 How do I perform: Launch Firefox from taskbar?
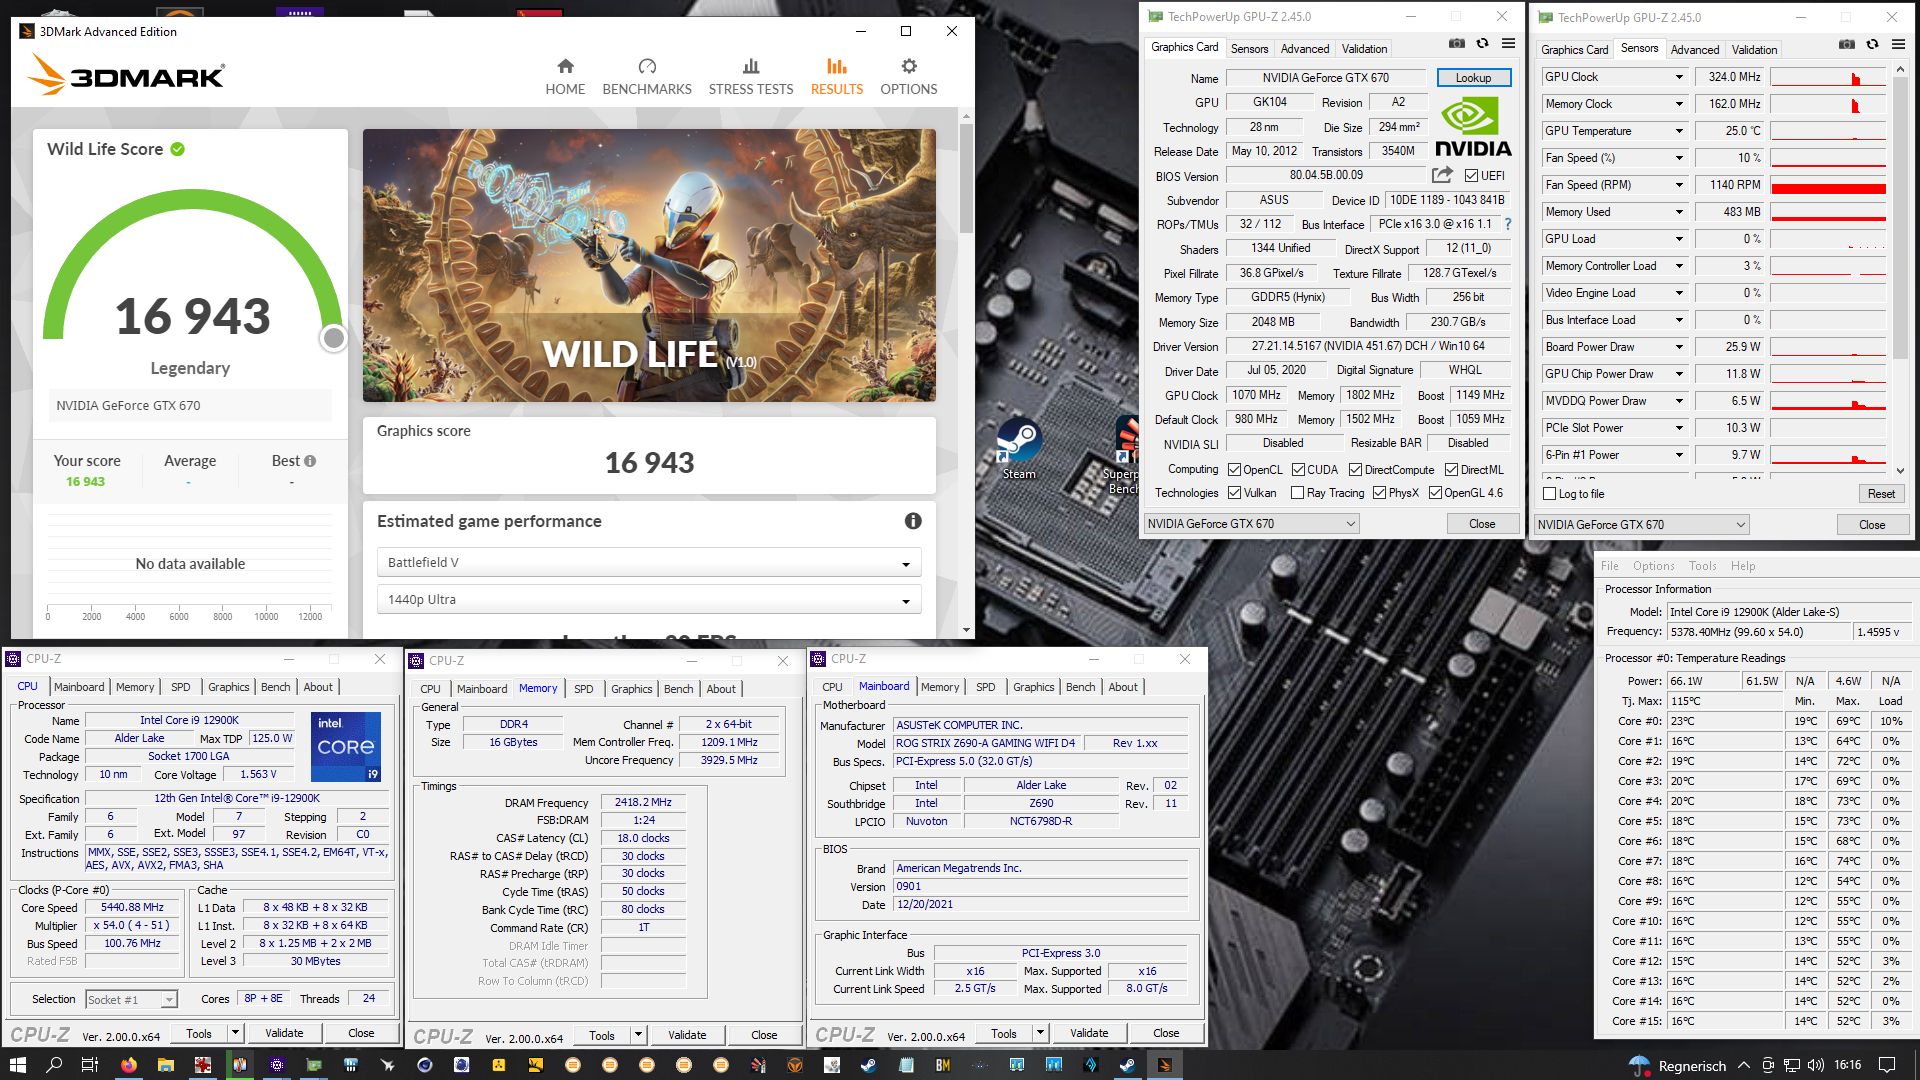(129, 1065)
